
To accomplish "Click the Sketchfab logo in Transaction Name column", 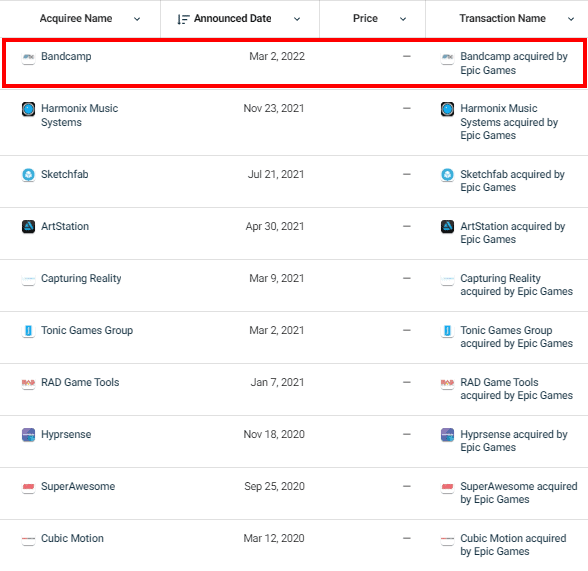I will 447,175.
